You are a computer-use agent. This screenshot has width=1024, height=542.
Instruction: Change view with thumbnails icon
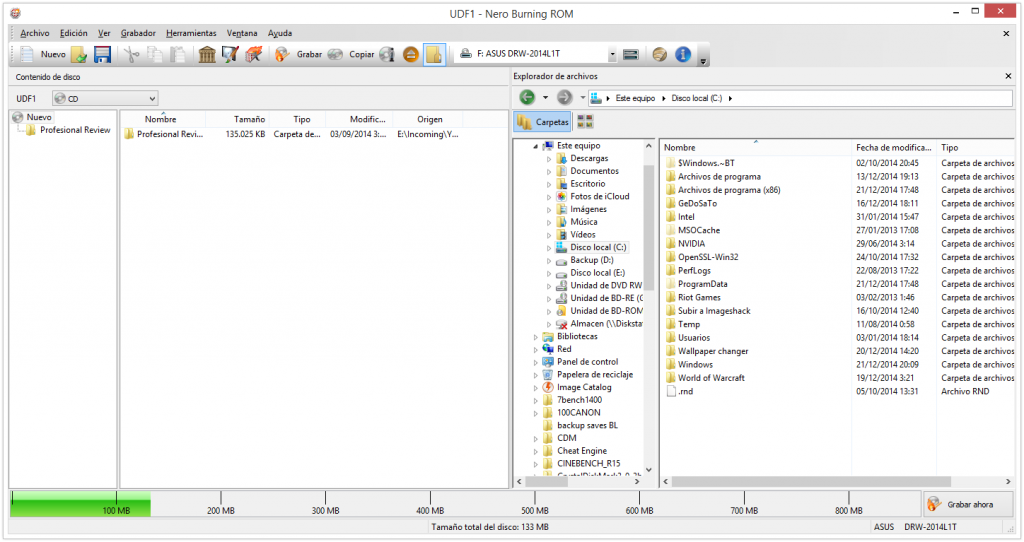[x=585, y=122]
